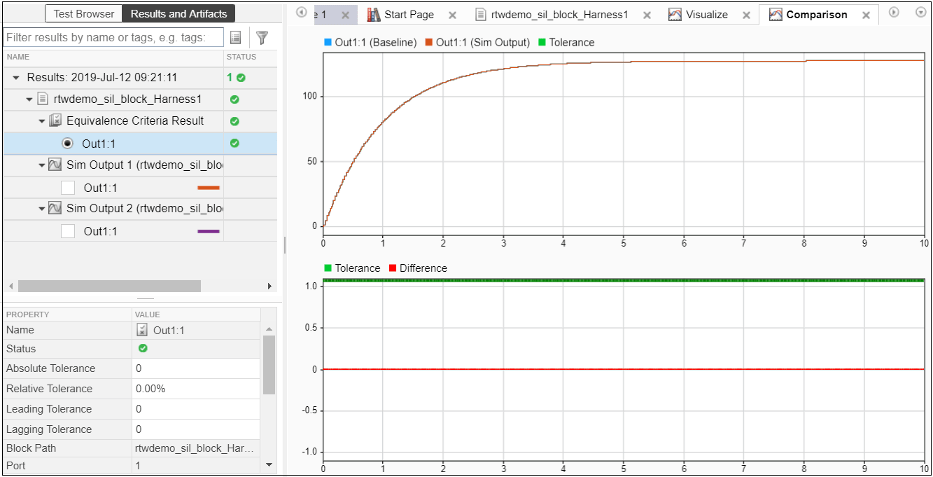Focus the filter results input field

tap(113, 37)
